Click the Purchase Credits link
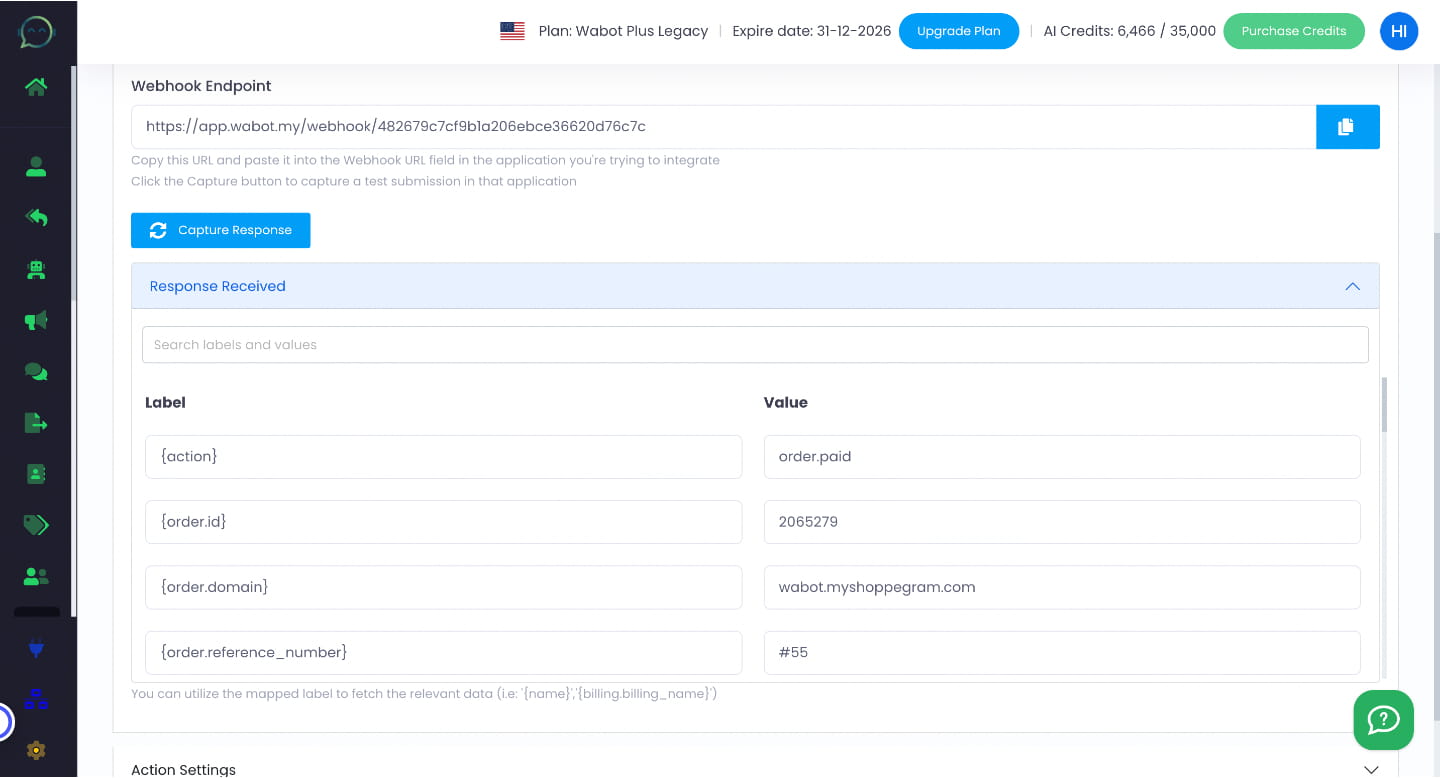The width and height of the screenshot is (1440, 778). pyautogui.click(x=1294, y=31)
